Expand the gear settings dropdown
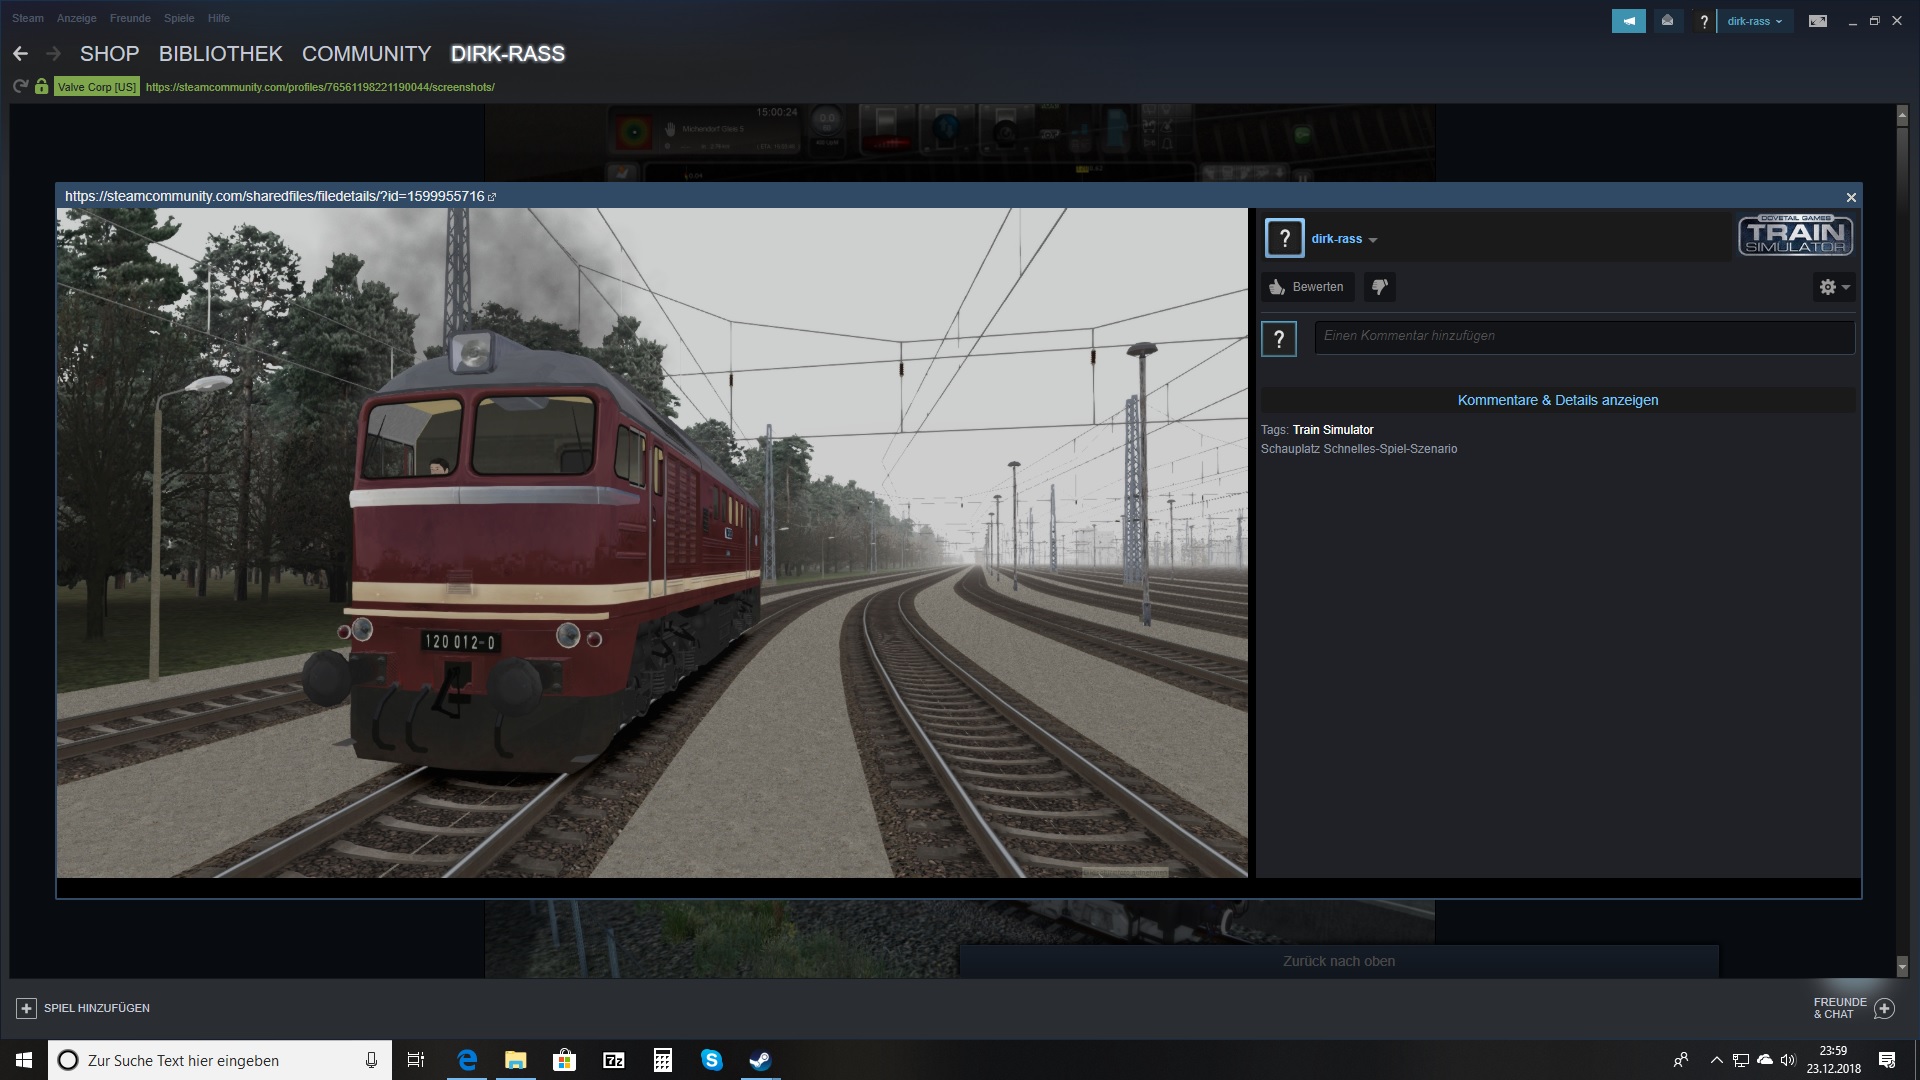 pyautogui.click(x=1834, y=287)
